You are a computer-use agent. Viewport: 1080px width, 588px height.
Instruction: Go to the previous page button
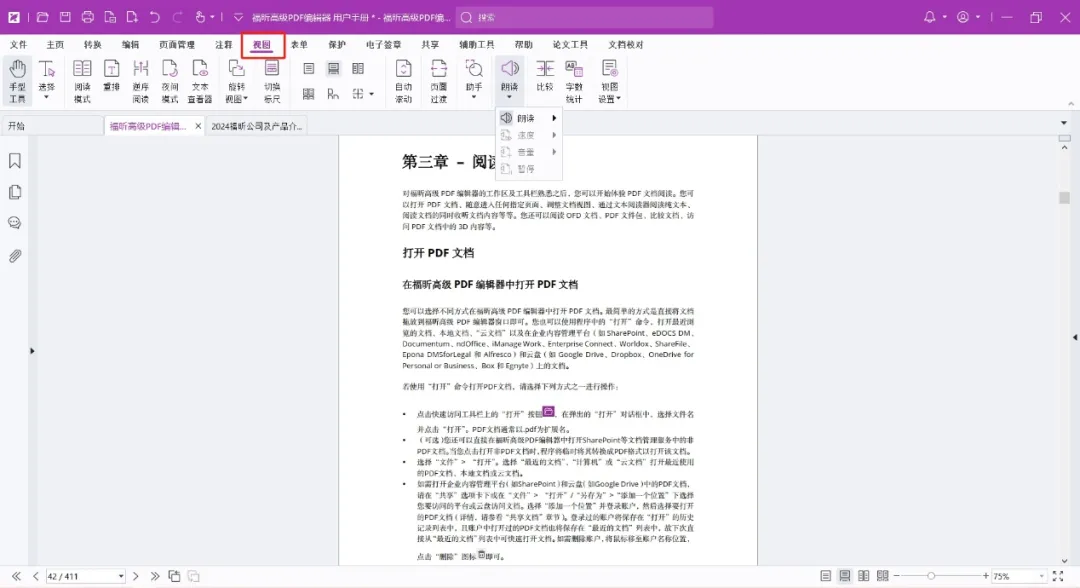[35, 576]
